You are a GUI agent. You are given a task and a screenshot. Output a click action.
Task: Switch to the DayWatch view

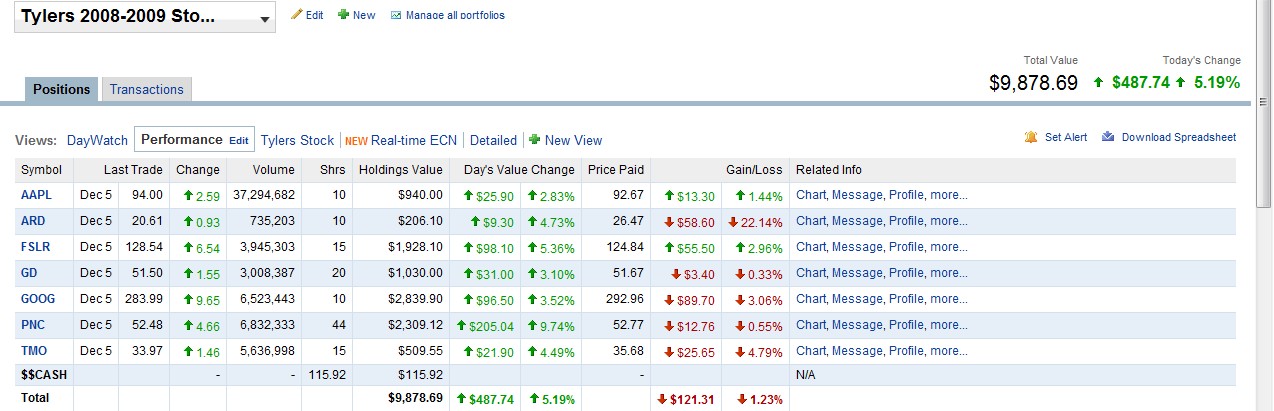(97, 140)
